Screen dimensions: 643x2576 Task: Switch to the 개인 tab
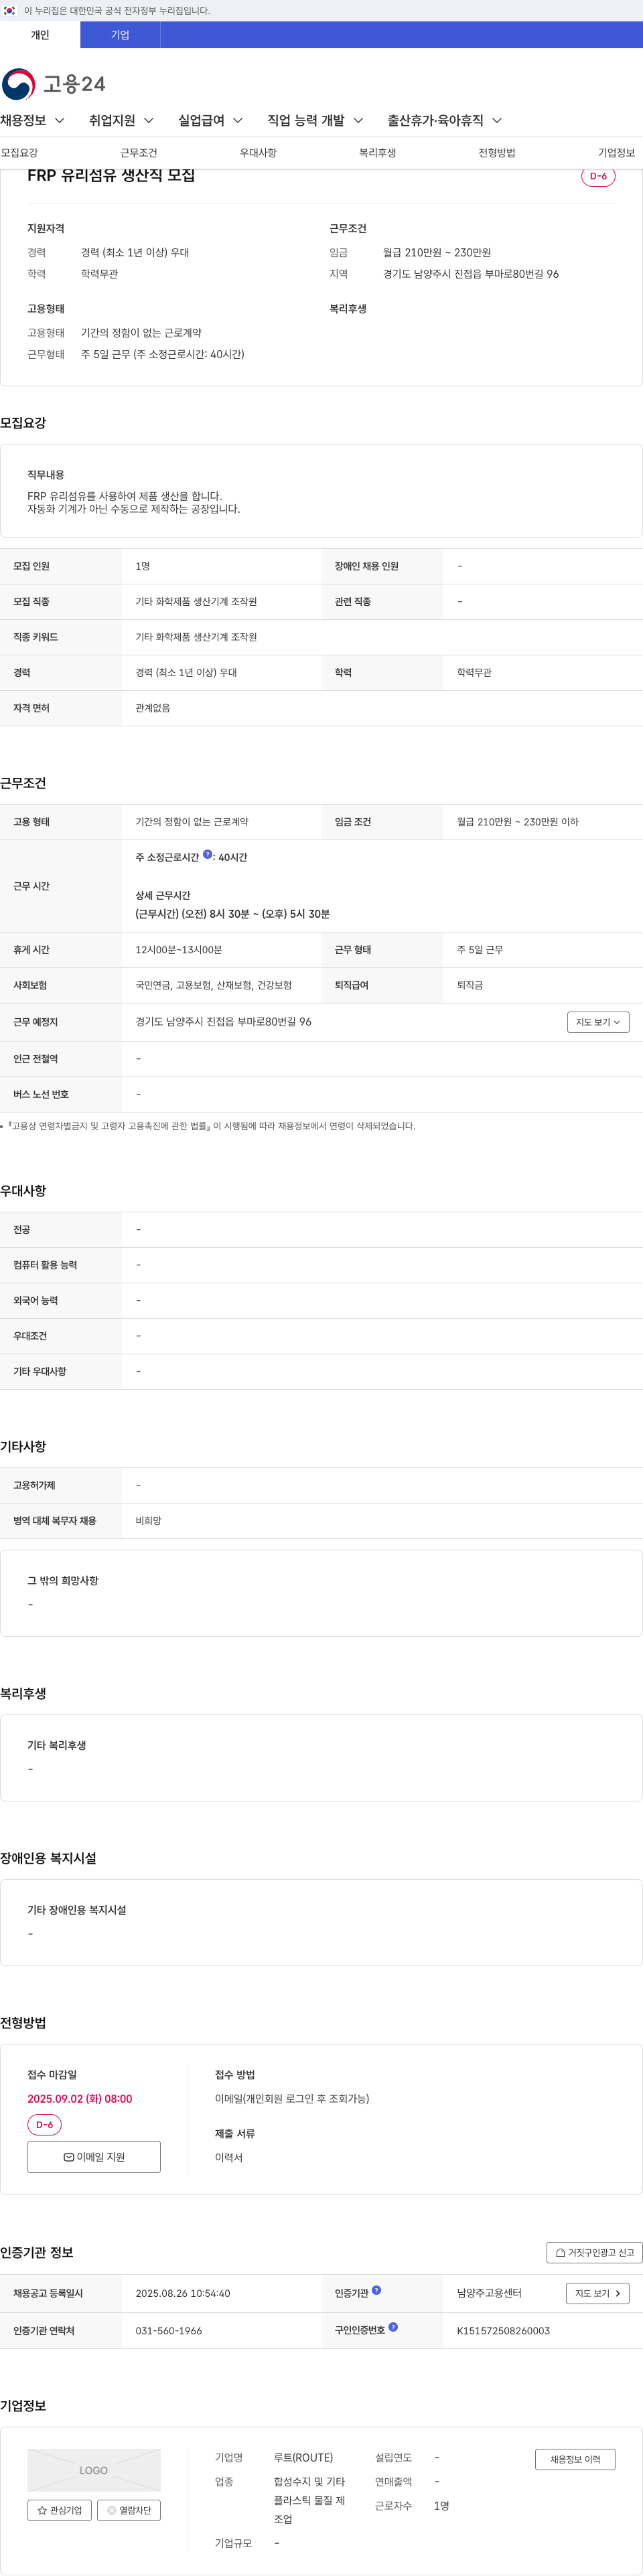(x=40, y=35)
